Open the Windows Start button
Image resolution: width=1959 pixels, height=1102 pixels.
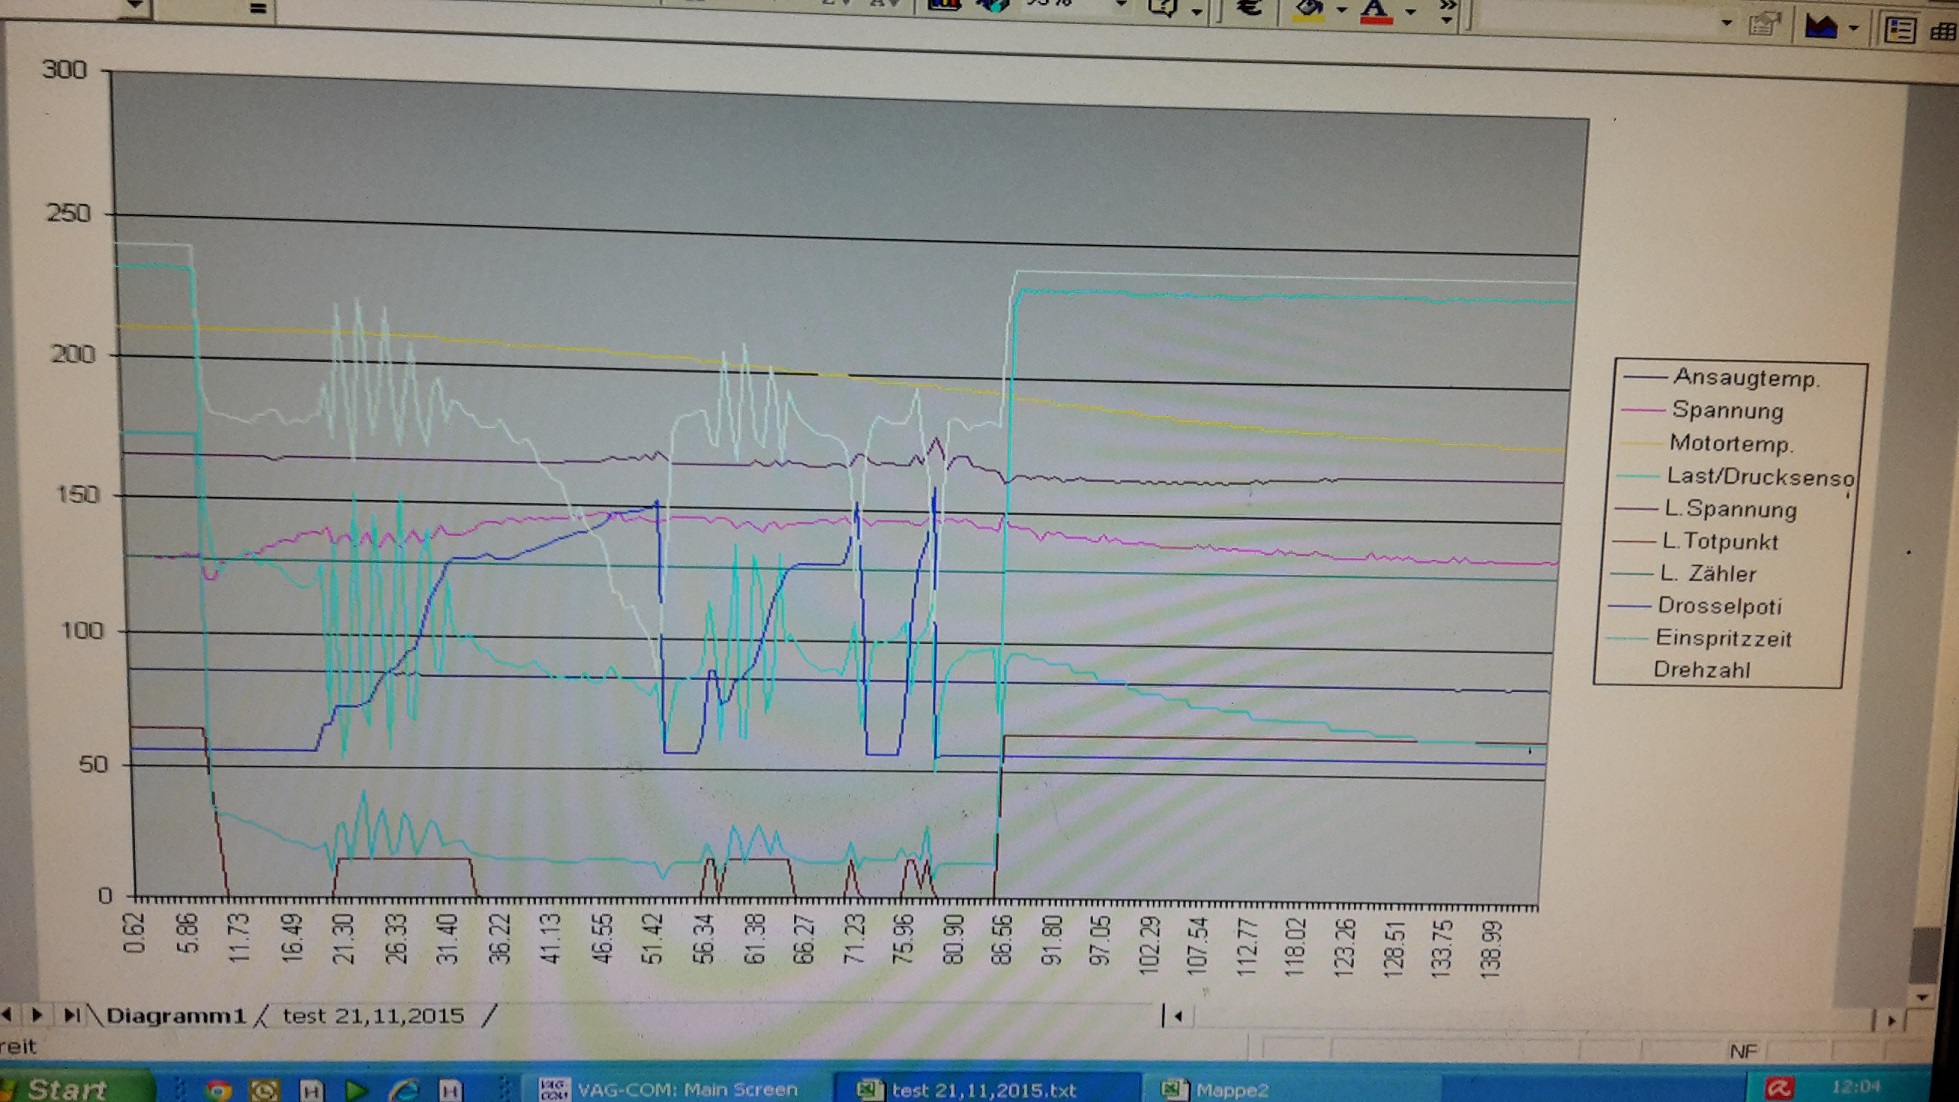66,1088
